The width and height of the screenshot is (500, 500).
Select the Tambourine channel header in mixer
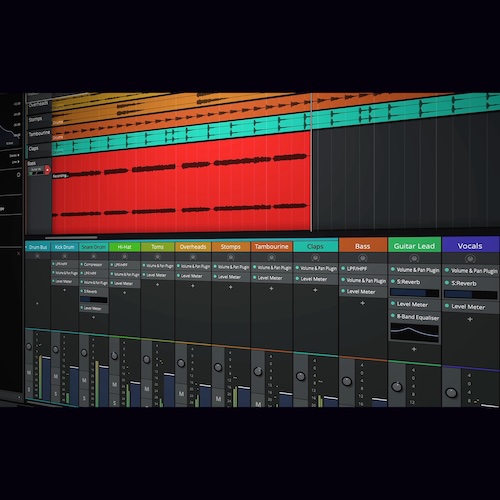(x=271, y=246)
